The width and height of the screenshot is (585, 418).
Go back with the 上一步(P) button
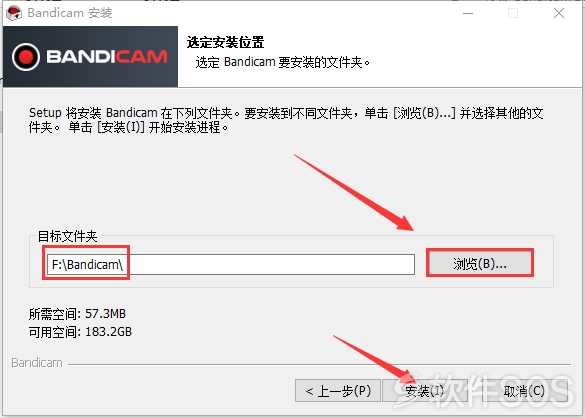(x=338, y=391)
